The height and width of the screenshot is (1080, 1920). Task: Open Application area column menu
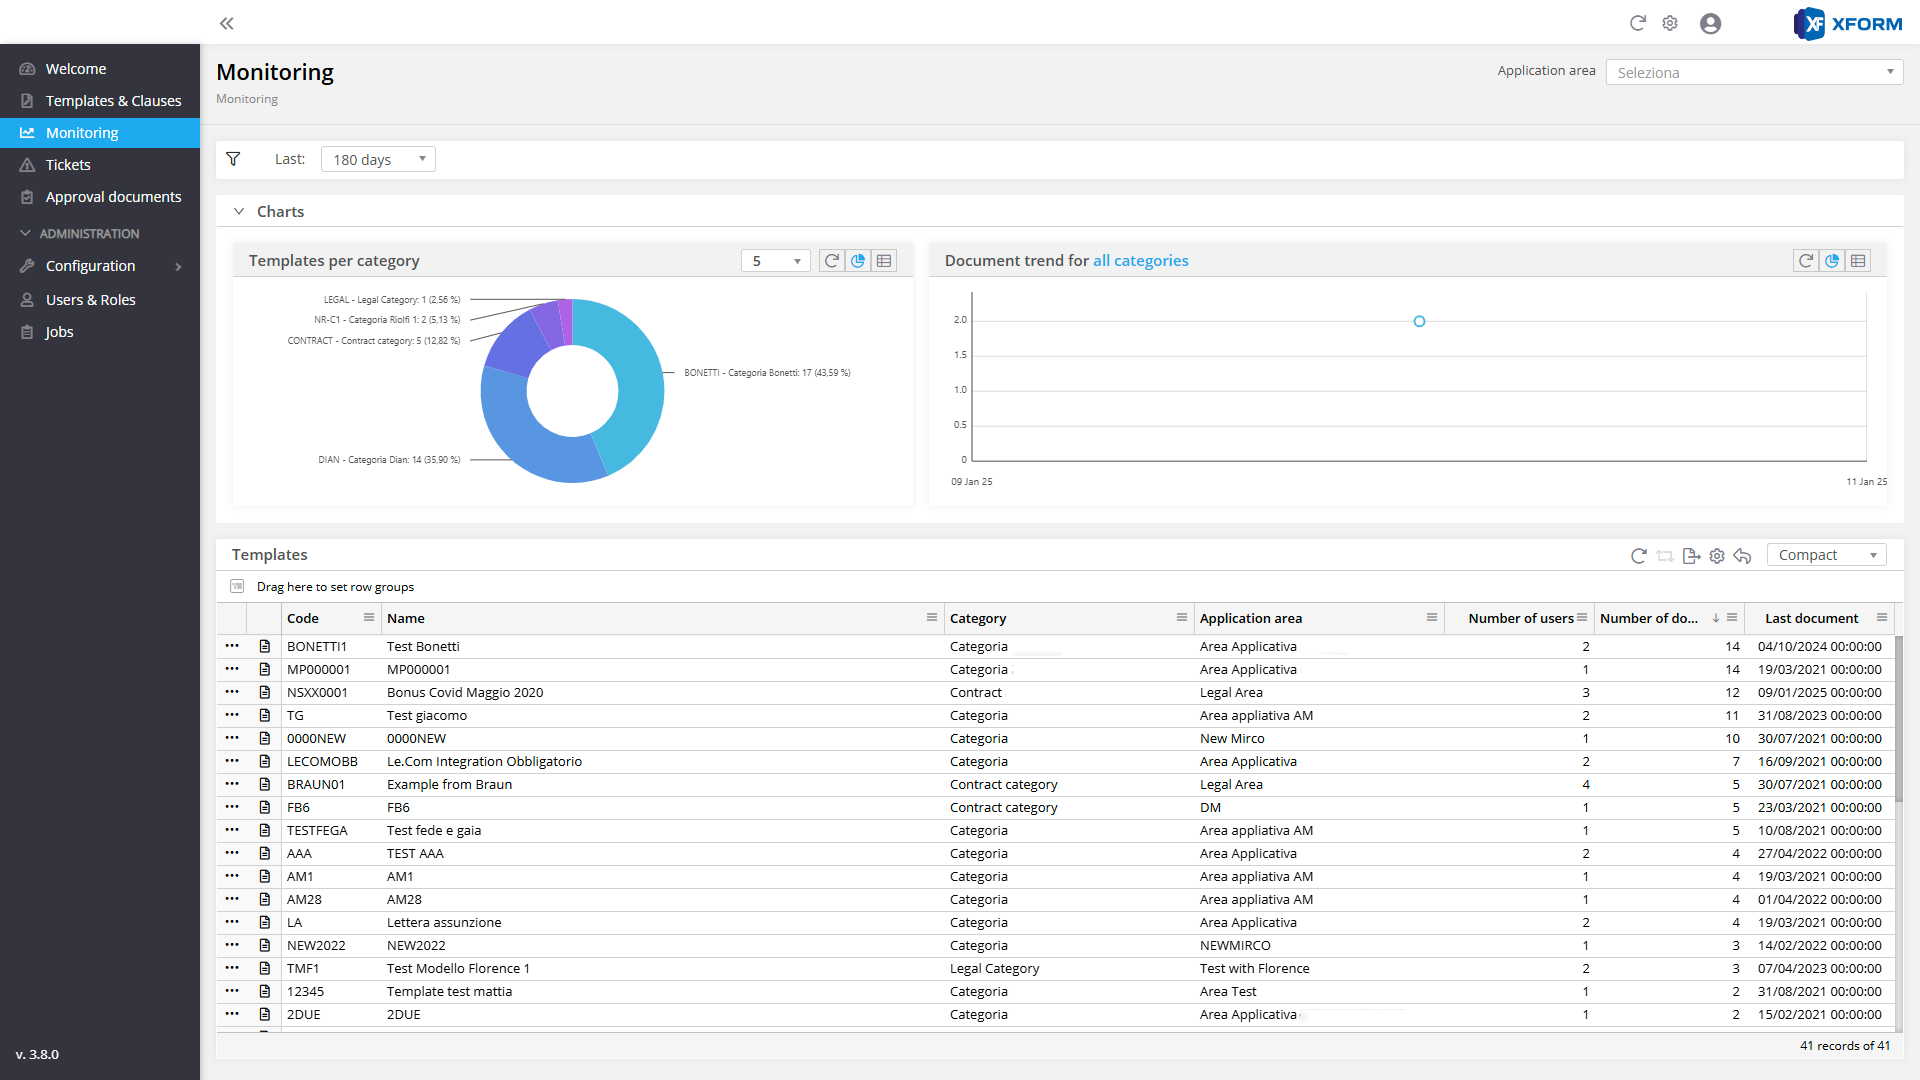coord(1432,618)
